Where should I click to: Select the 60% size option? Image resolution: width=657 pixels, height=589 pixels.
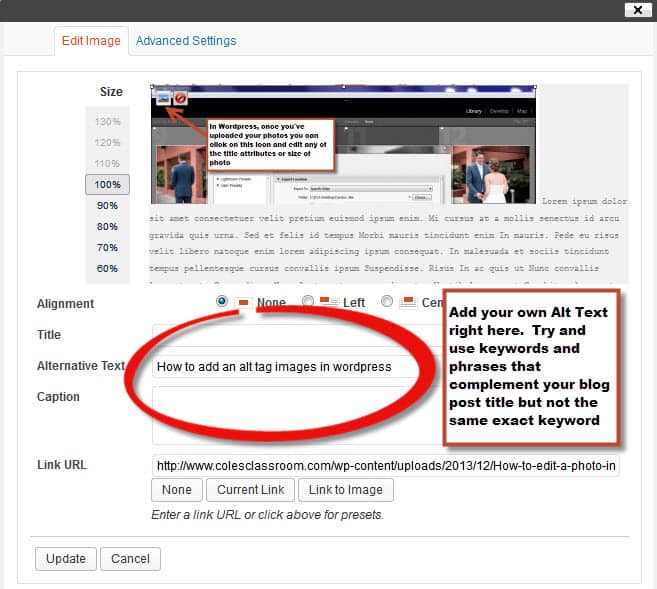(x=107, y=269)
